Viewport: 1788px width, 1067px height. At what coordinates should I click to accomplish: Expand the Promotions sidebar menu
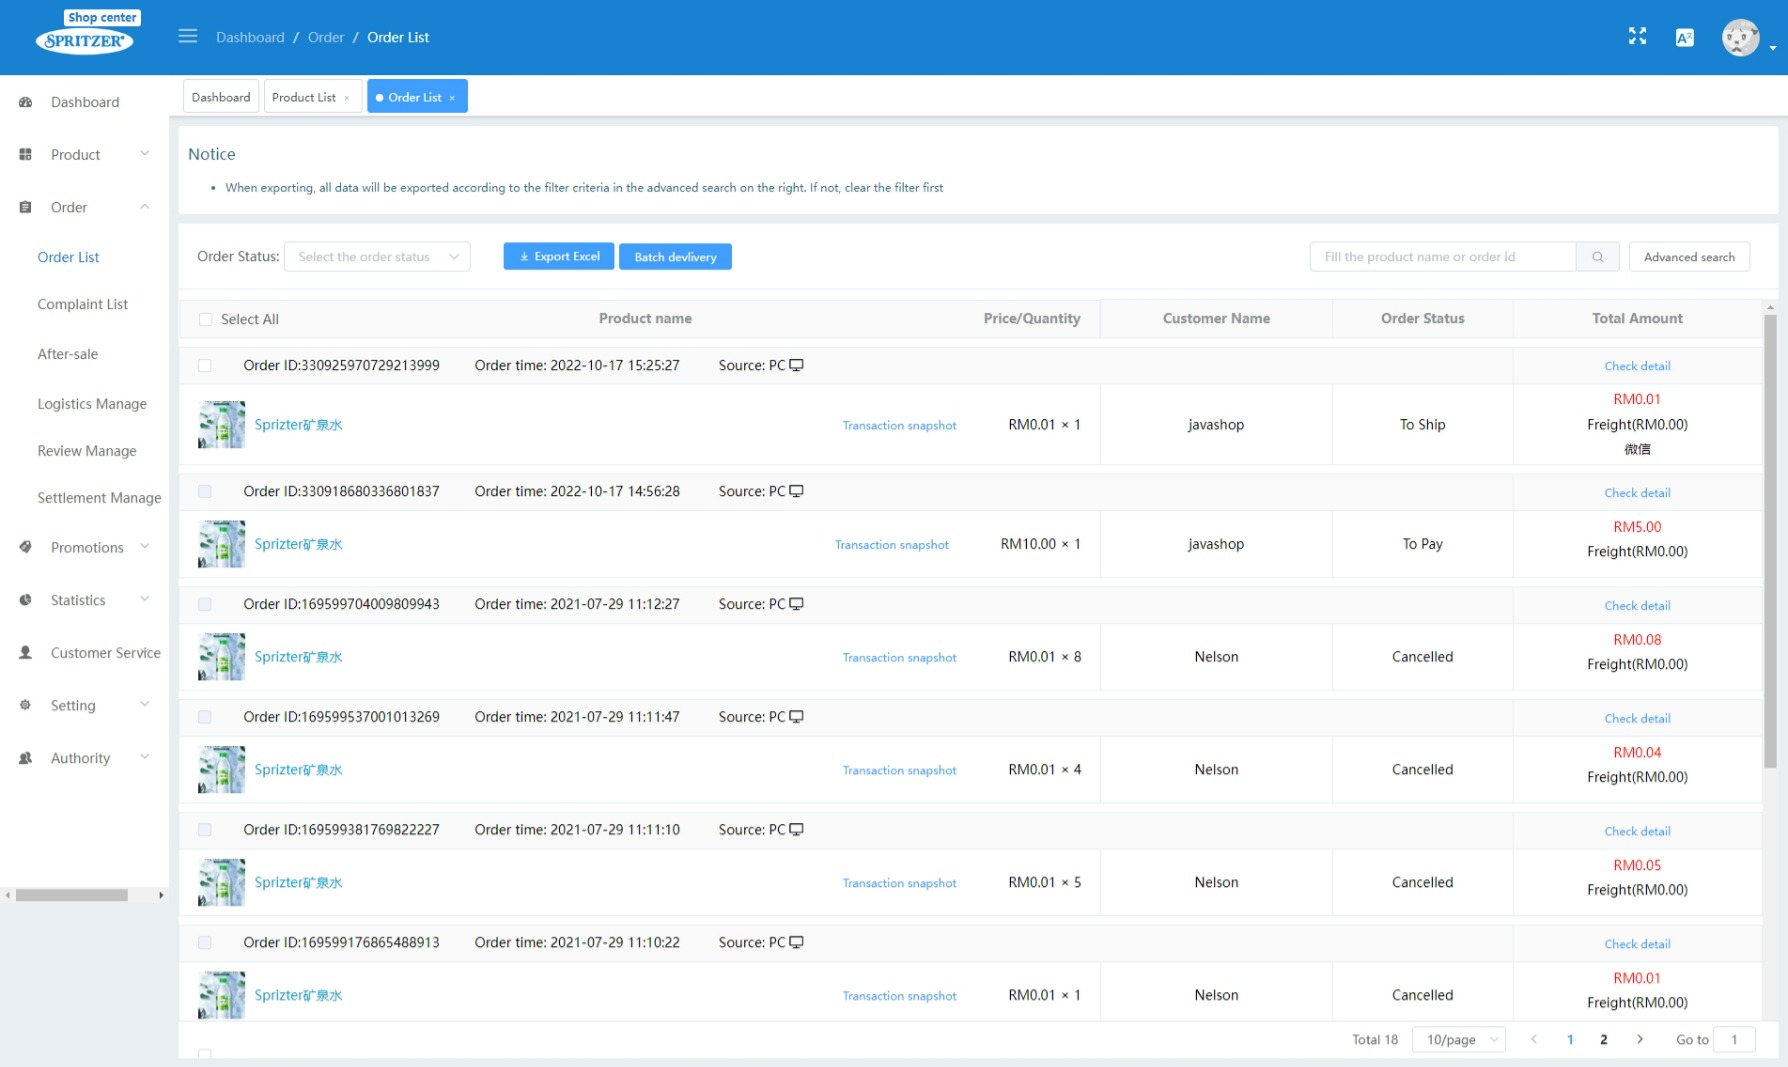coord(145,547)
